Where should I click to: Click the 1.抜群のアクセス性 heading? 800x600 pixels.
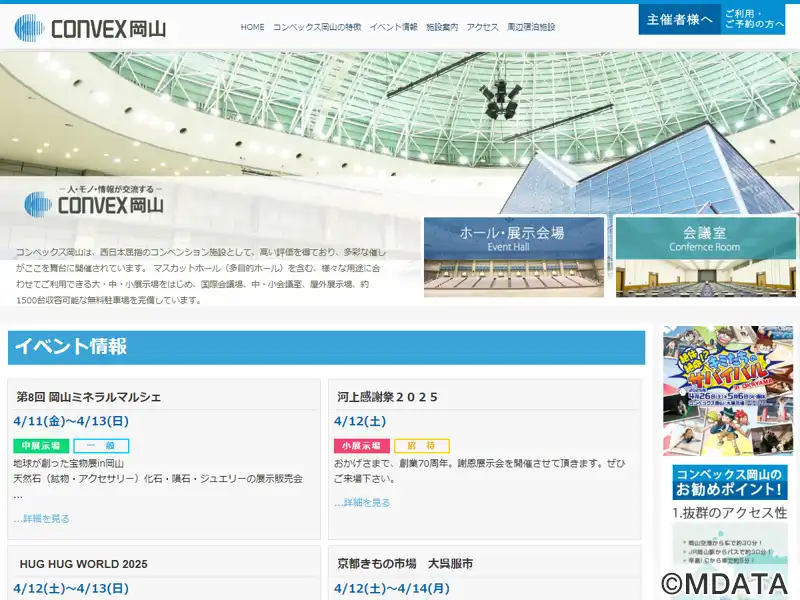coord(730,513)
